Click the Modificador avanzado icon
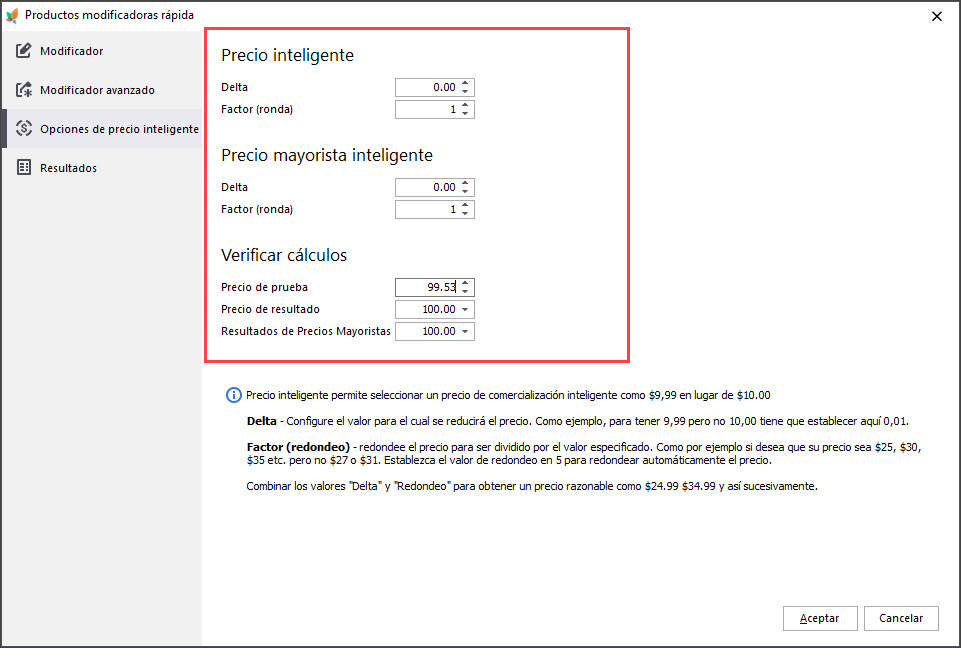This screenshot has width=961, height=648. tap(23, 90)
